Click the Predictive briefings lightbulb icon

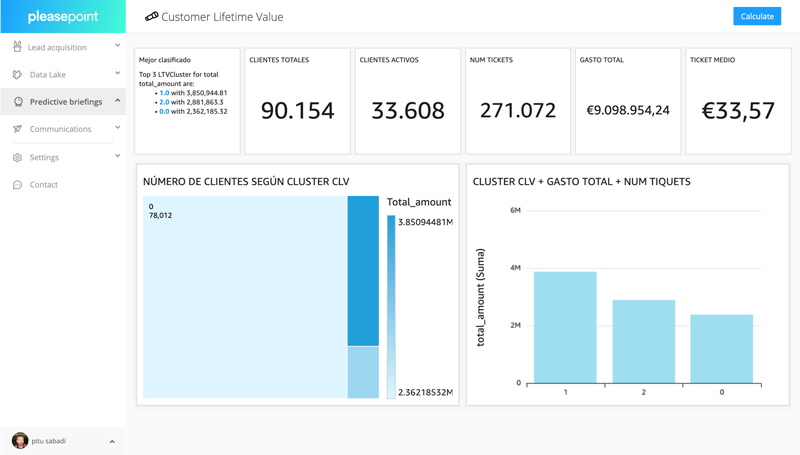18,102
